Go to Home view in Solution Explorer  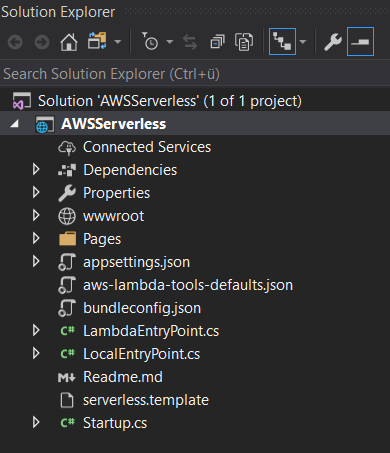pos(69,42)
